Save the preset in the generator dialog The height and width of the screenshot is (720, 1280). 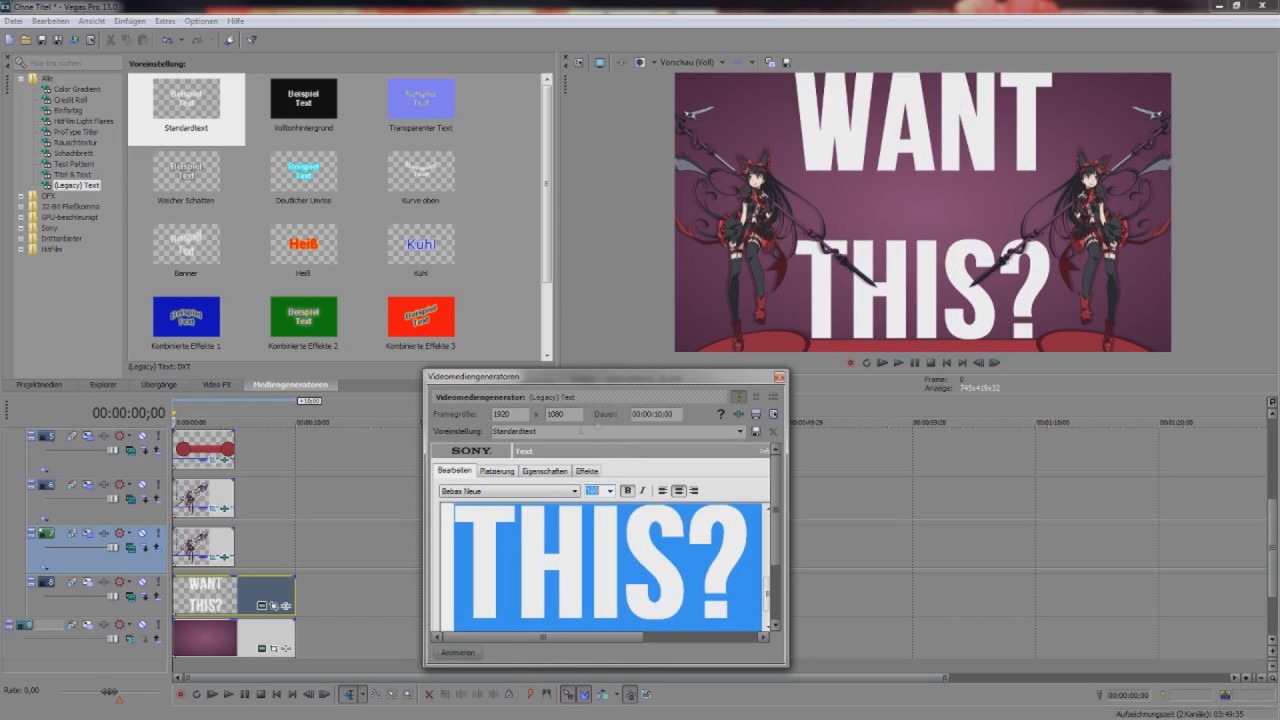(756, 431)
